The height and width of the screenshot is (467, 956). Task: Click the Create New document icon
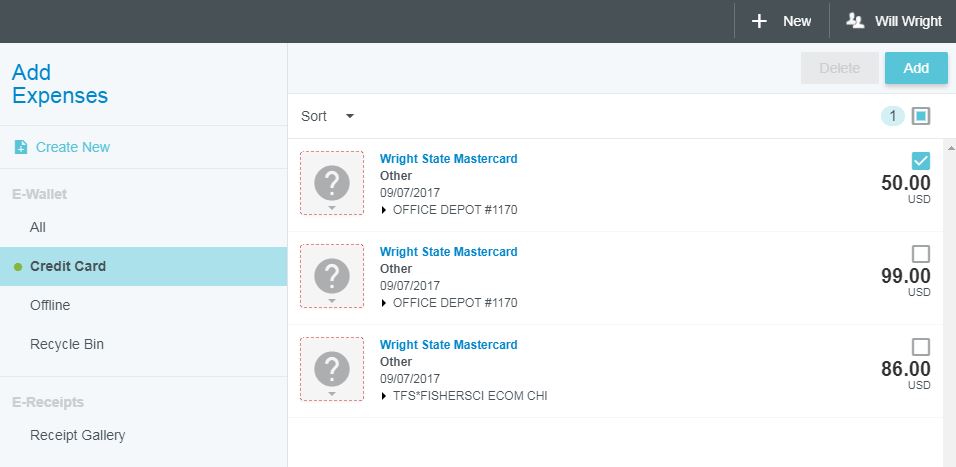coord(21,147)
